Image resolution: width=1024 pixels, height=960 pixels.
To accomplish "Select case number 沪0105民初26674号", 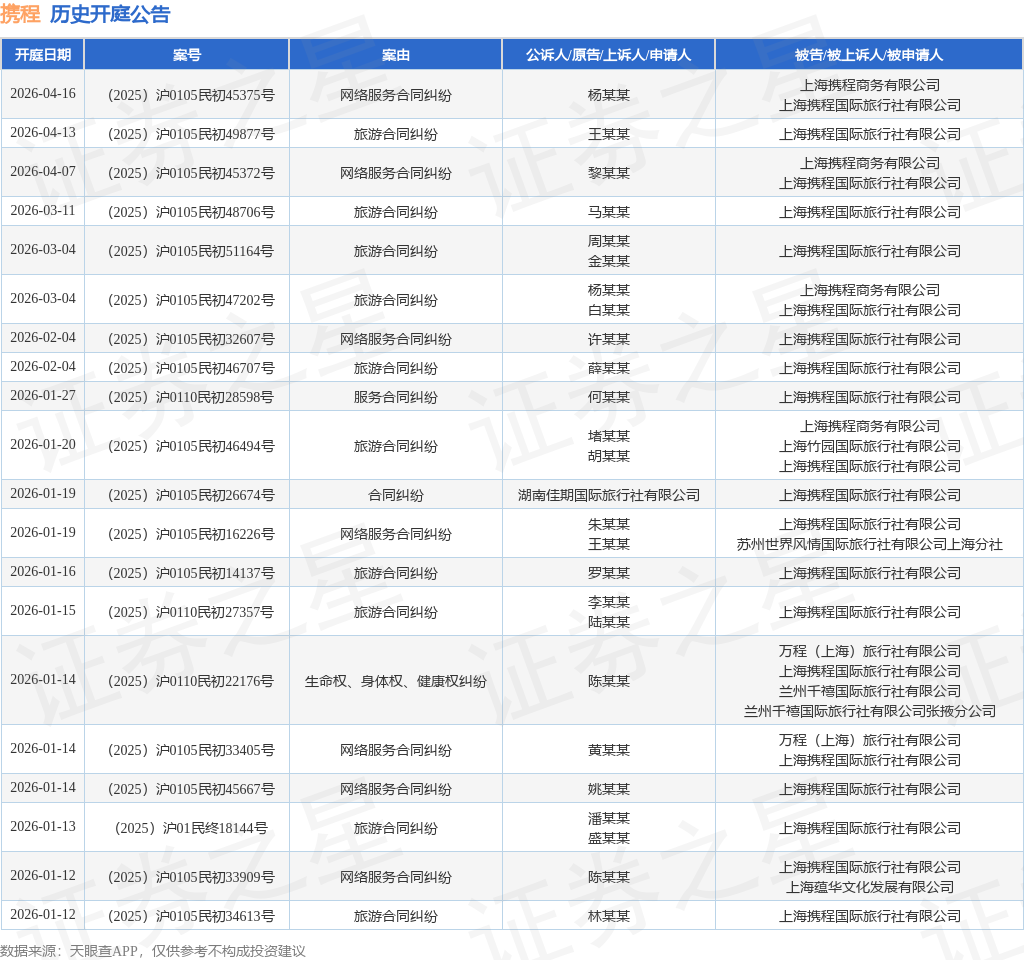I will (x=191, y=495).
